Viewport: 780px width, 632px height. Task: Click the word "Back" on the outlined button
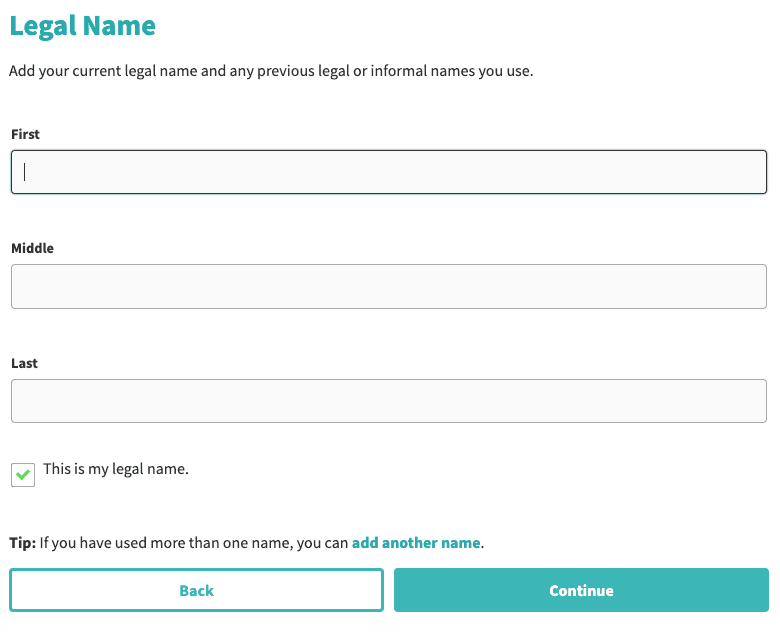click(x=196, y=590)
